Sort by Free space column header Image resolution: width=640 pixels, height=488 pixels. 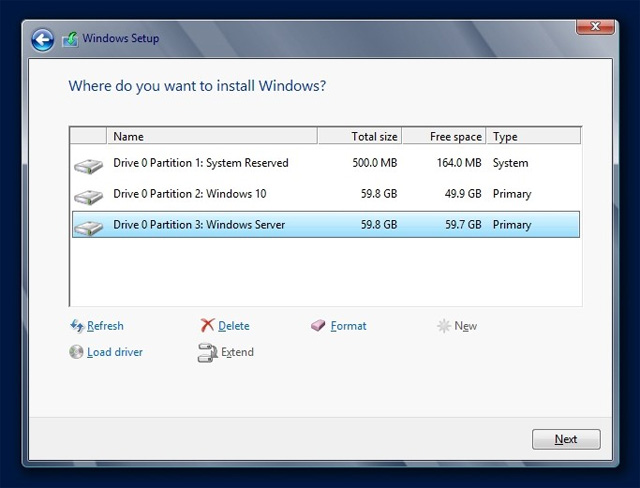point(444,137)
